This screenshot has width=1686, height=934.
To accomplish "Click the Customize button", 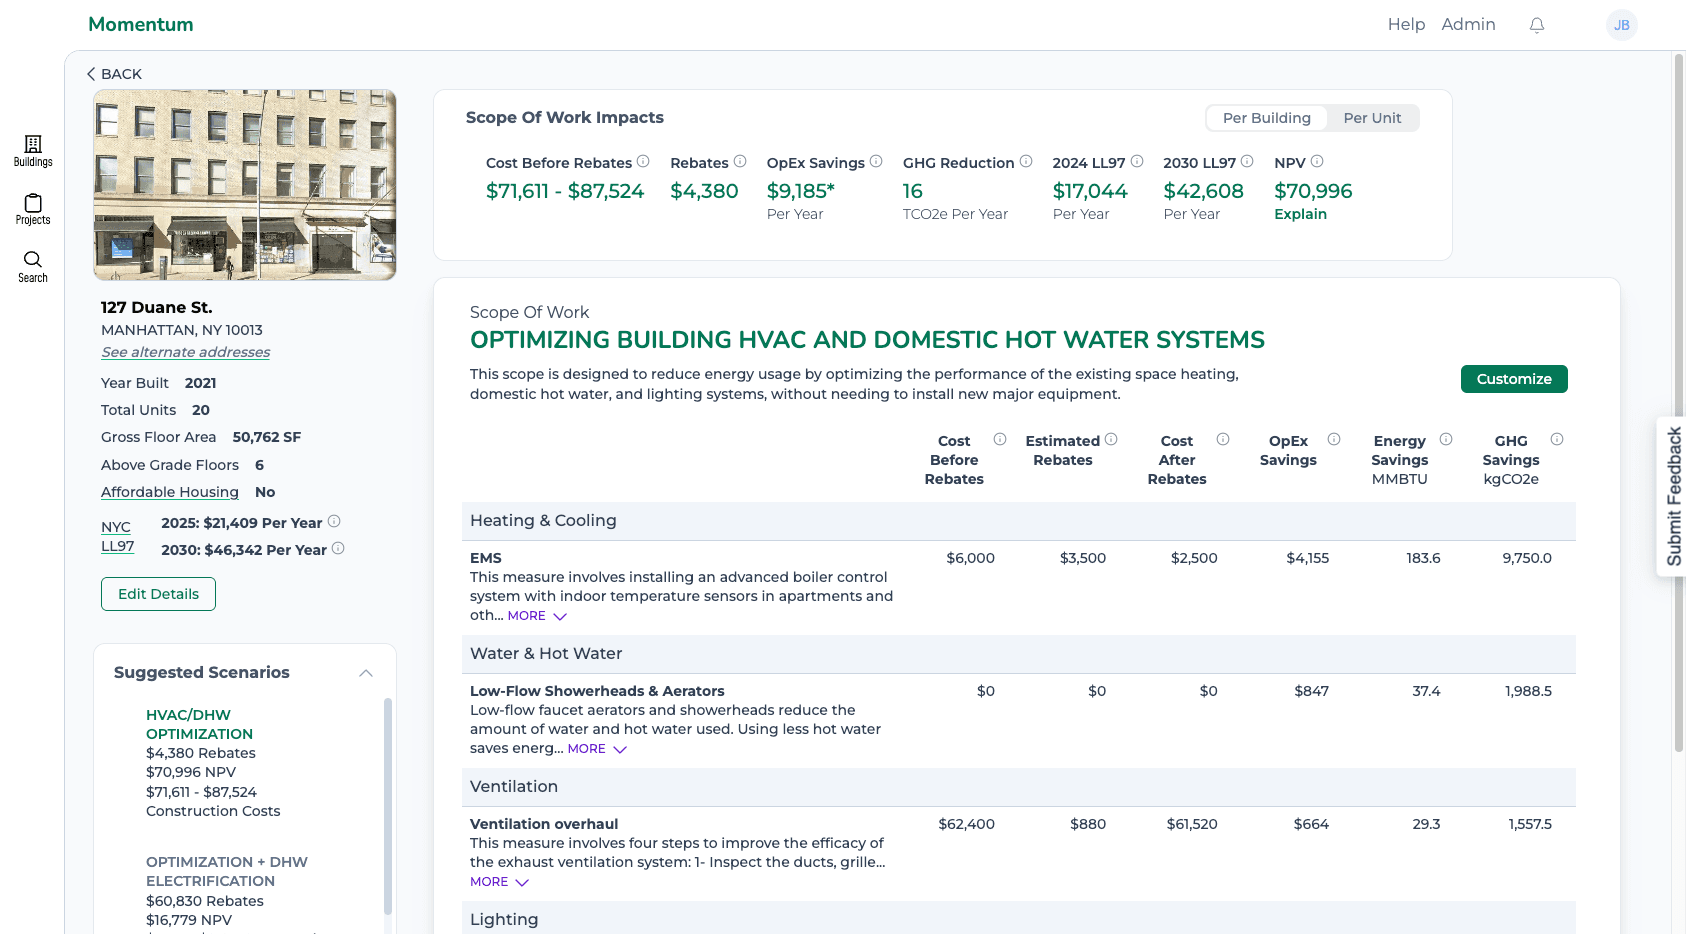I will 1514,379.
